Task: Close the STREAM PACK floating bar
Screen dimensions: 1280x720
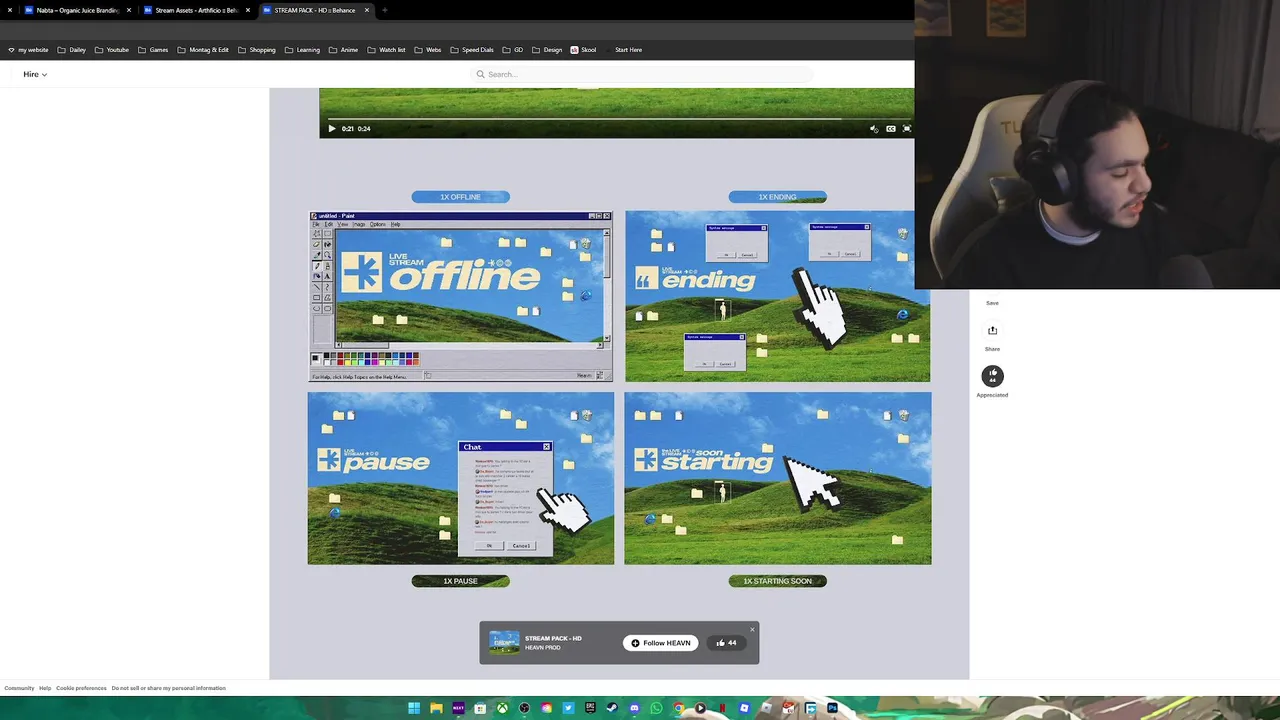Action: point(752,629)
